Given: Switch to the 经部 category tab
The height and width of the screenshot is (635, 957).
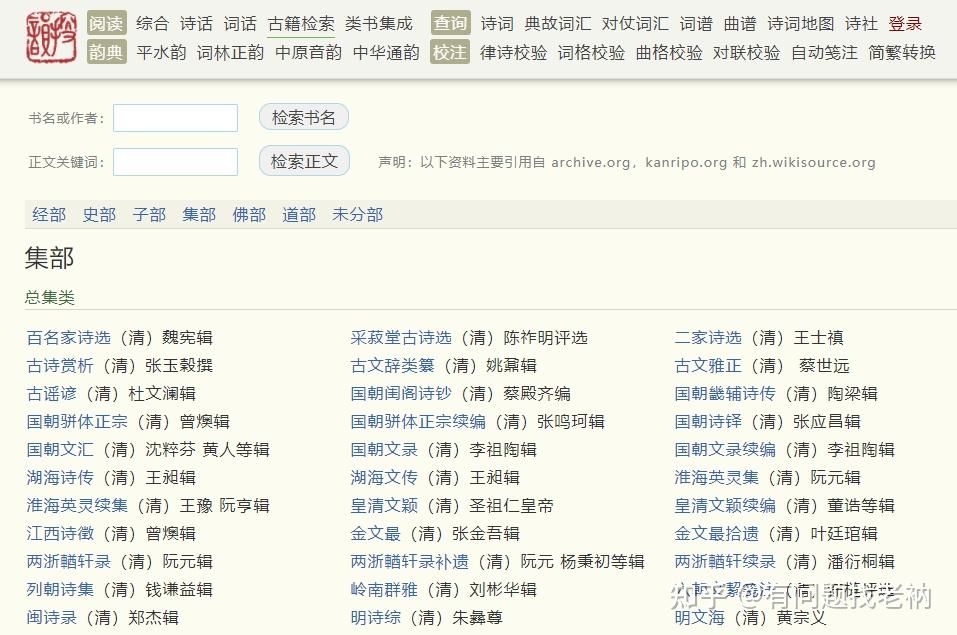Looking at the screenshot, I should tap(49, 214).
